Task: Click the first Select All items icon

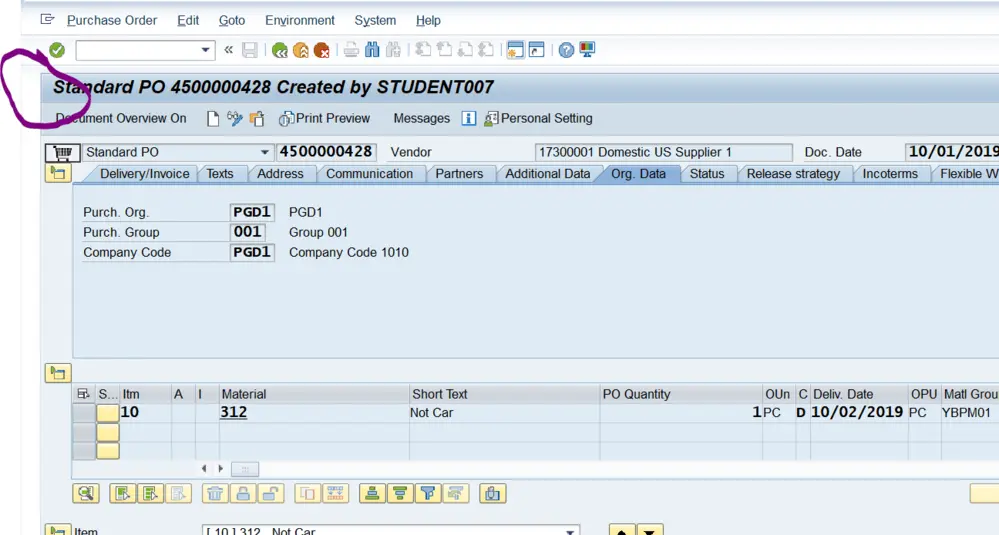Action: point(122,494)
